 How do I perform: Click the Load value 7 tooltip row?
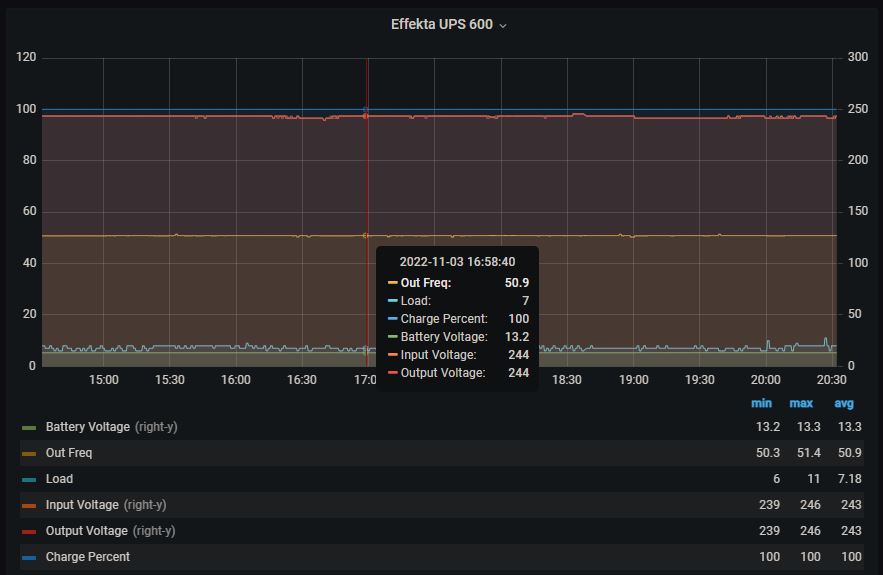pyautogui.click(x=458, y=301)
